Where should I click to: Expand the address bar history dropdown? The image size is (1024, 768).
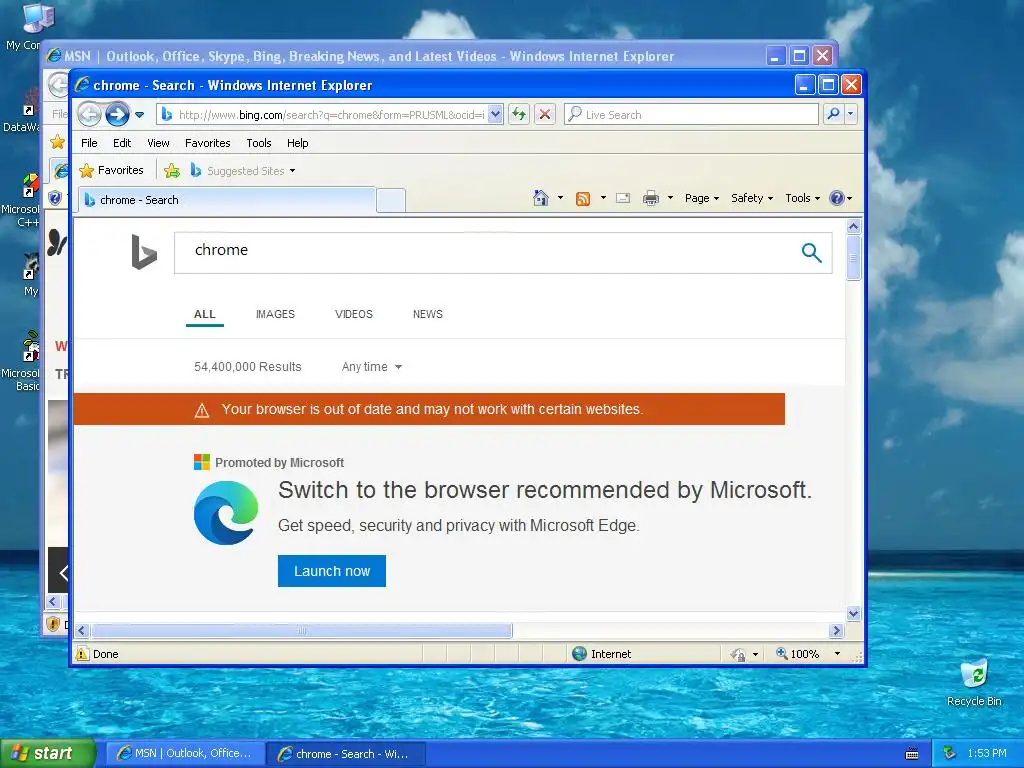click(495, 114)
